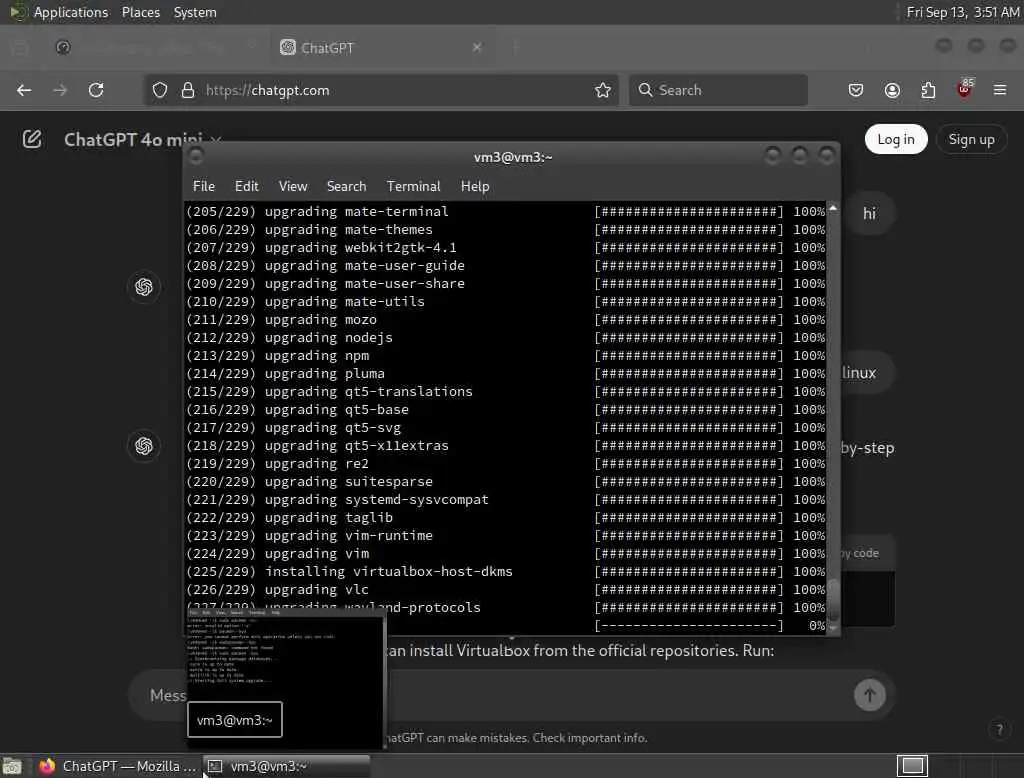Image resolution: width=1024 pixels, height=778 pixels.
Task: Open the tracking protection shield icon
Action: 160,90
